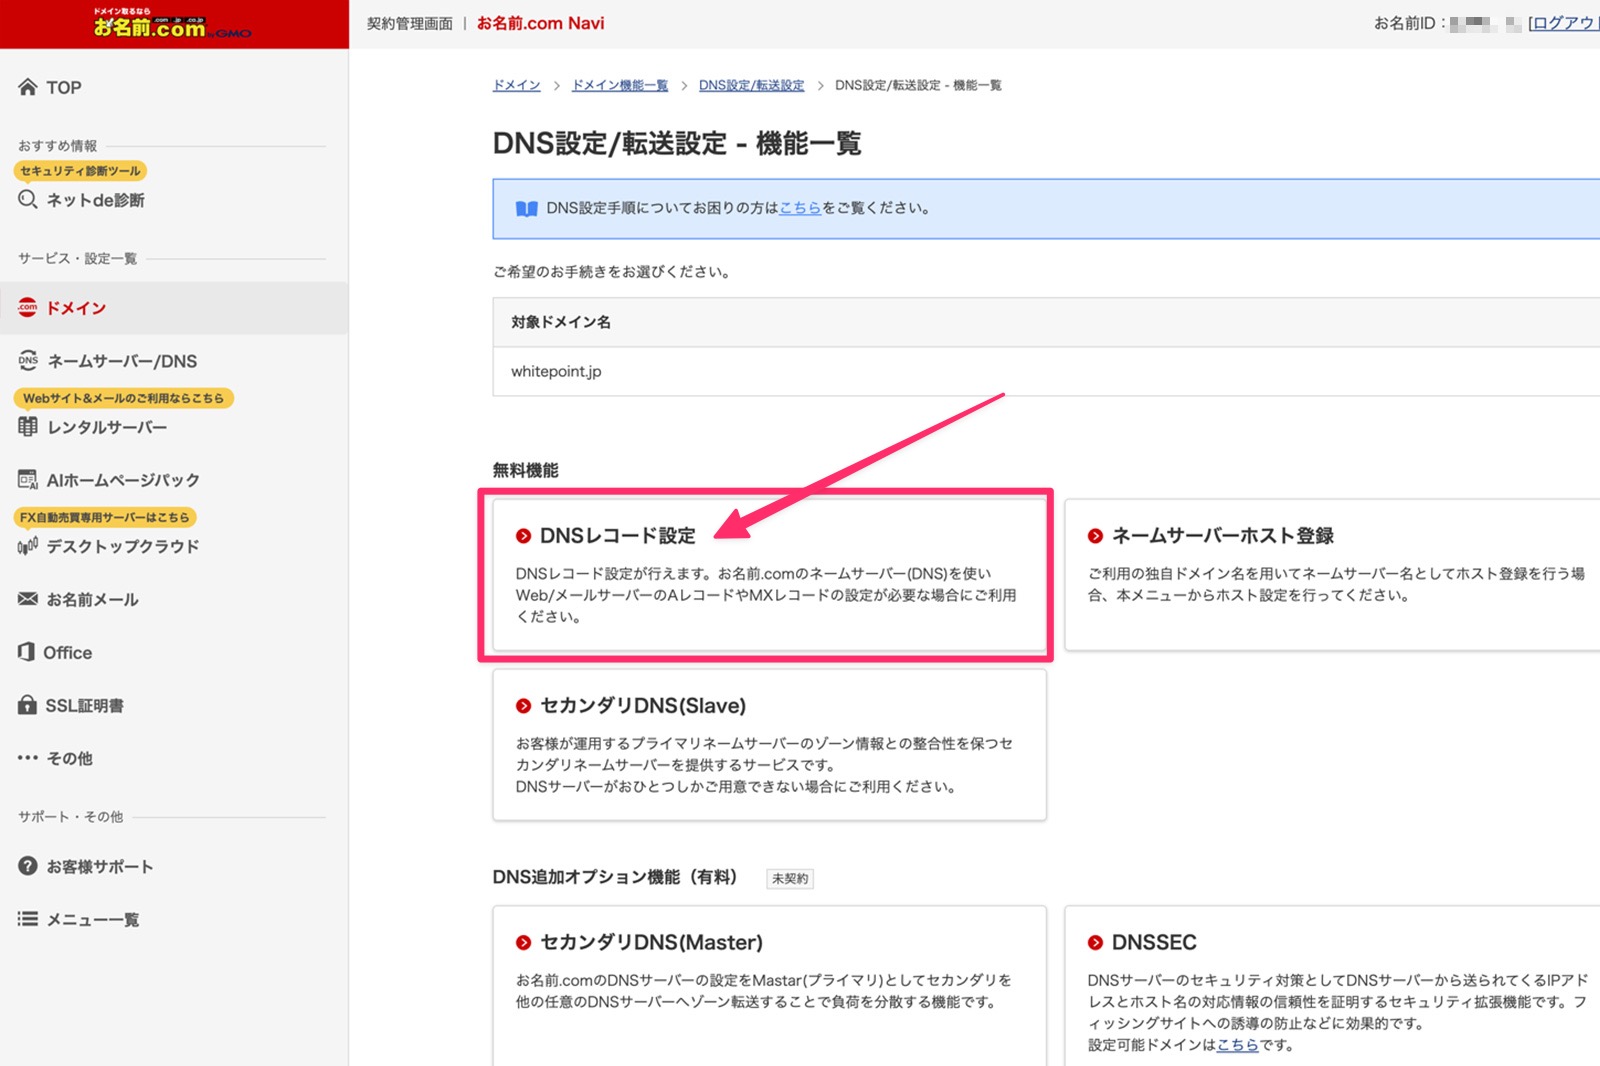1600x1066 pixels.
Task: Click the Office icon in sidebar
Action: pos(27,652)
